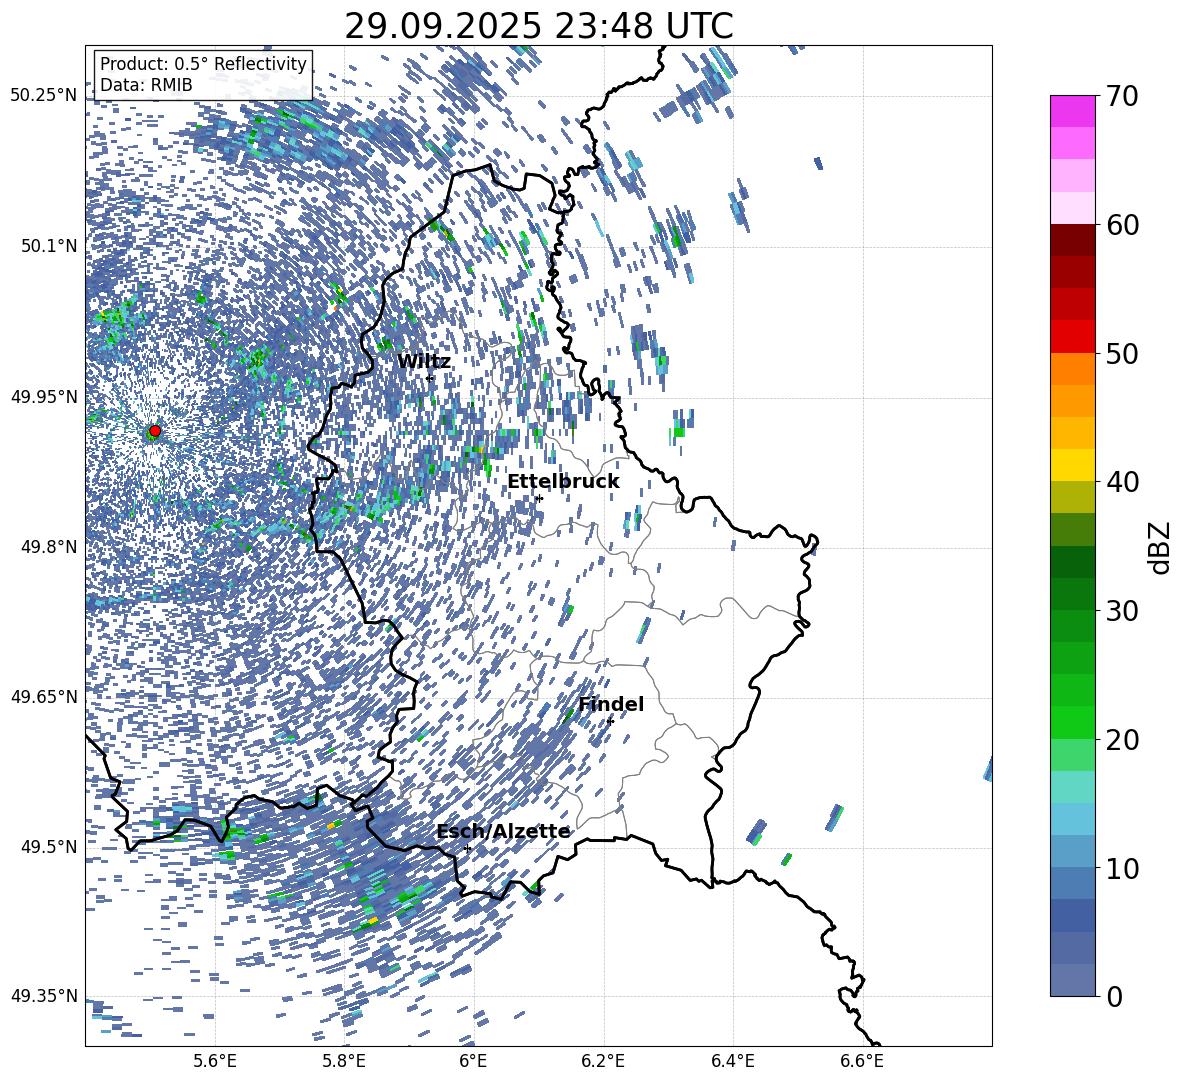This screenshot has height=1081, width=1184.
Task: Click the Ettelbruck city label
Action: pos(563,482)
